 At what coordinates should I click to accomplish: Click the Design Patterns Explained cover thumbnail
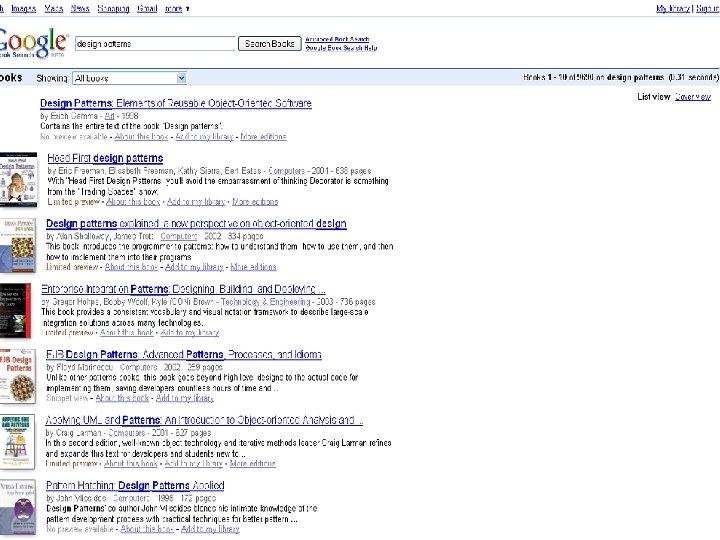tap(17, 246)
